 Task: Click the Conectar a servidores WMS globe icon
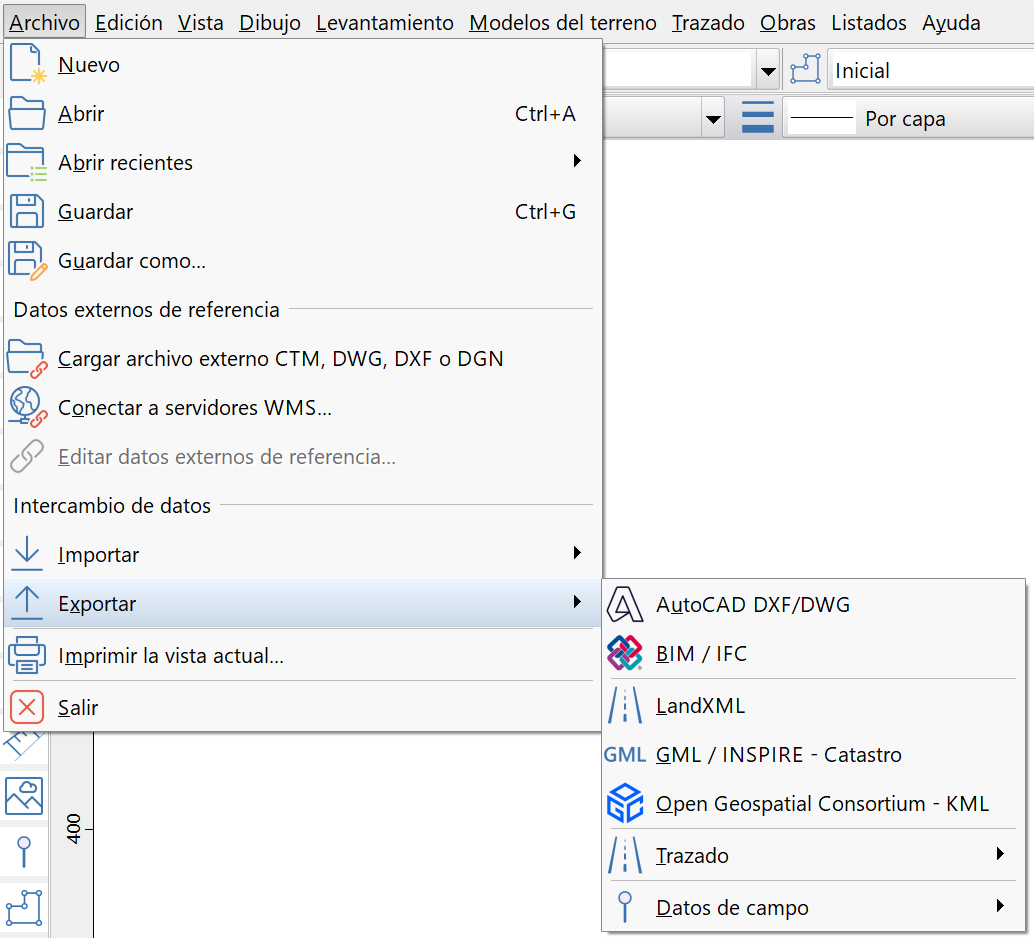pos(27,408)
